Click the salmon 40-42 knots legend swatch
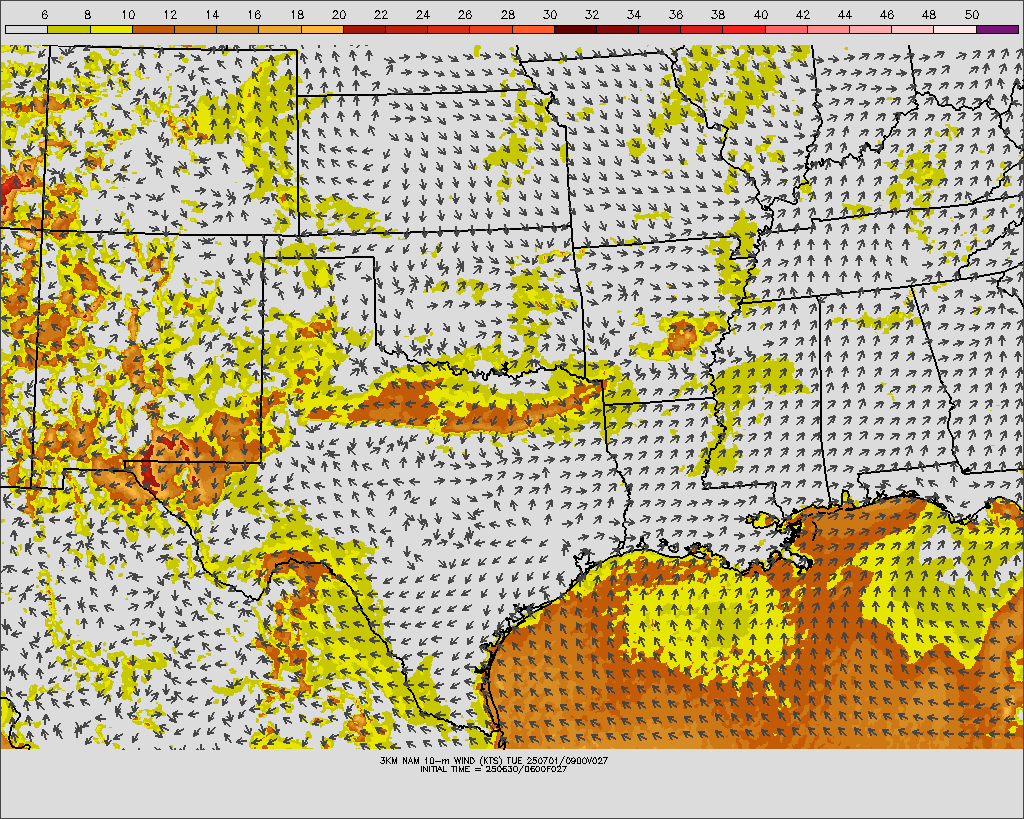 tap(786, 29)
